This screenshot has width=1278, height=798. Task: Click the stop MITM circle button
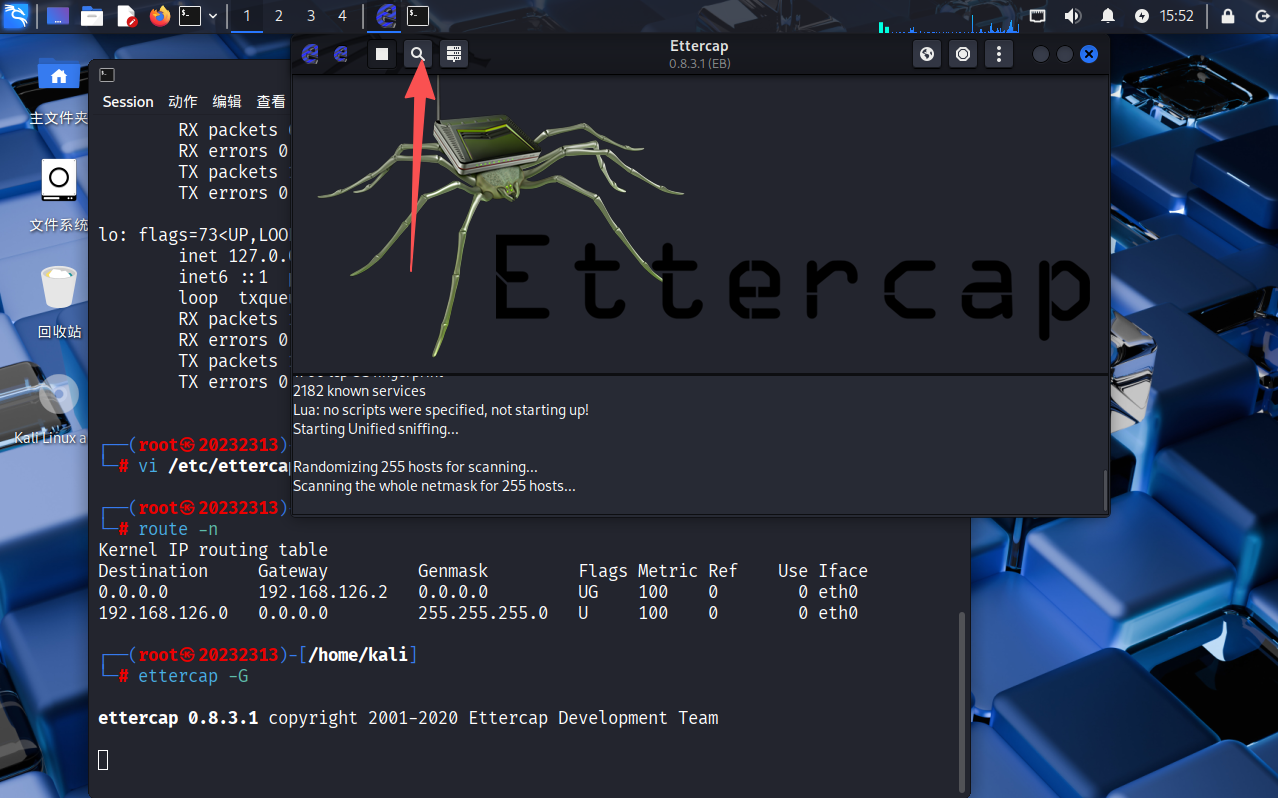click(x=963, y=54)
